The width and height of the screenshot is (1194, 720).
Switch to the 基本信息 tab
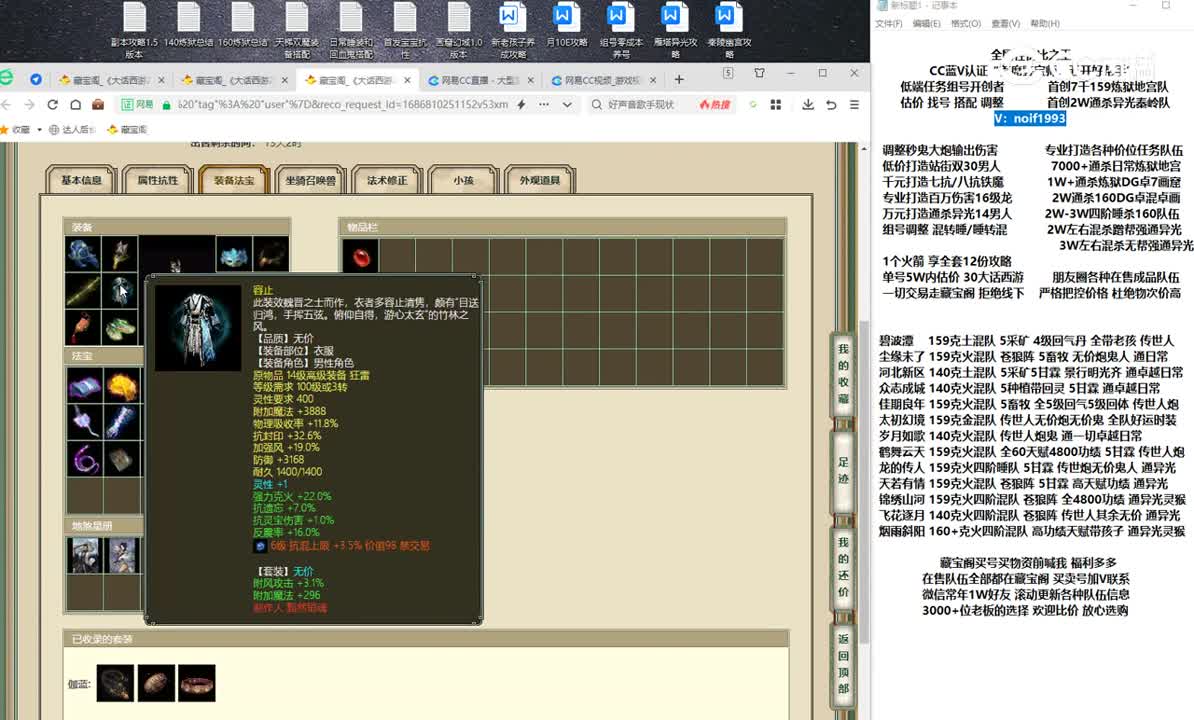pyautogui.click(x=82, y=181)
